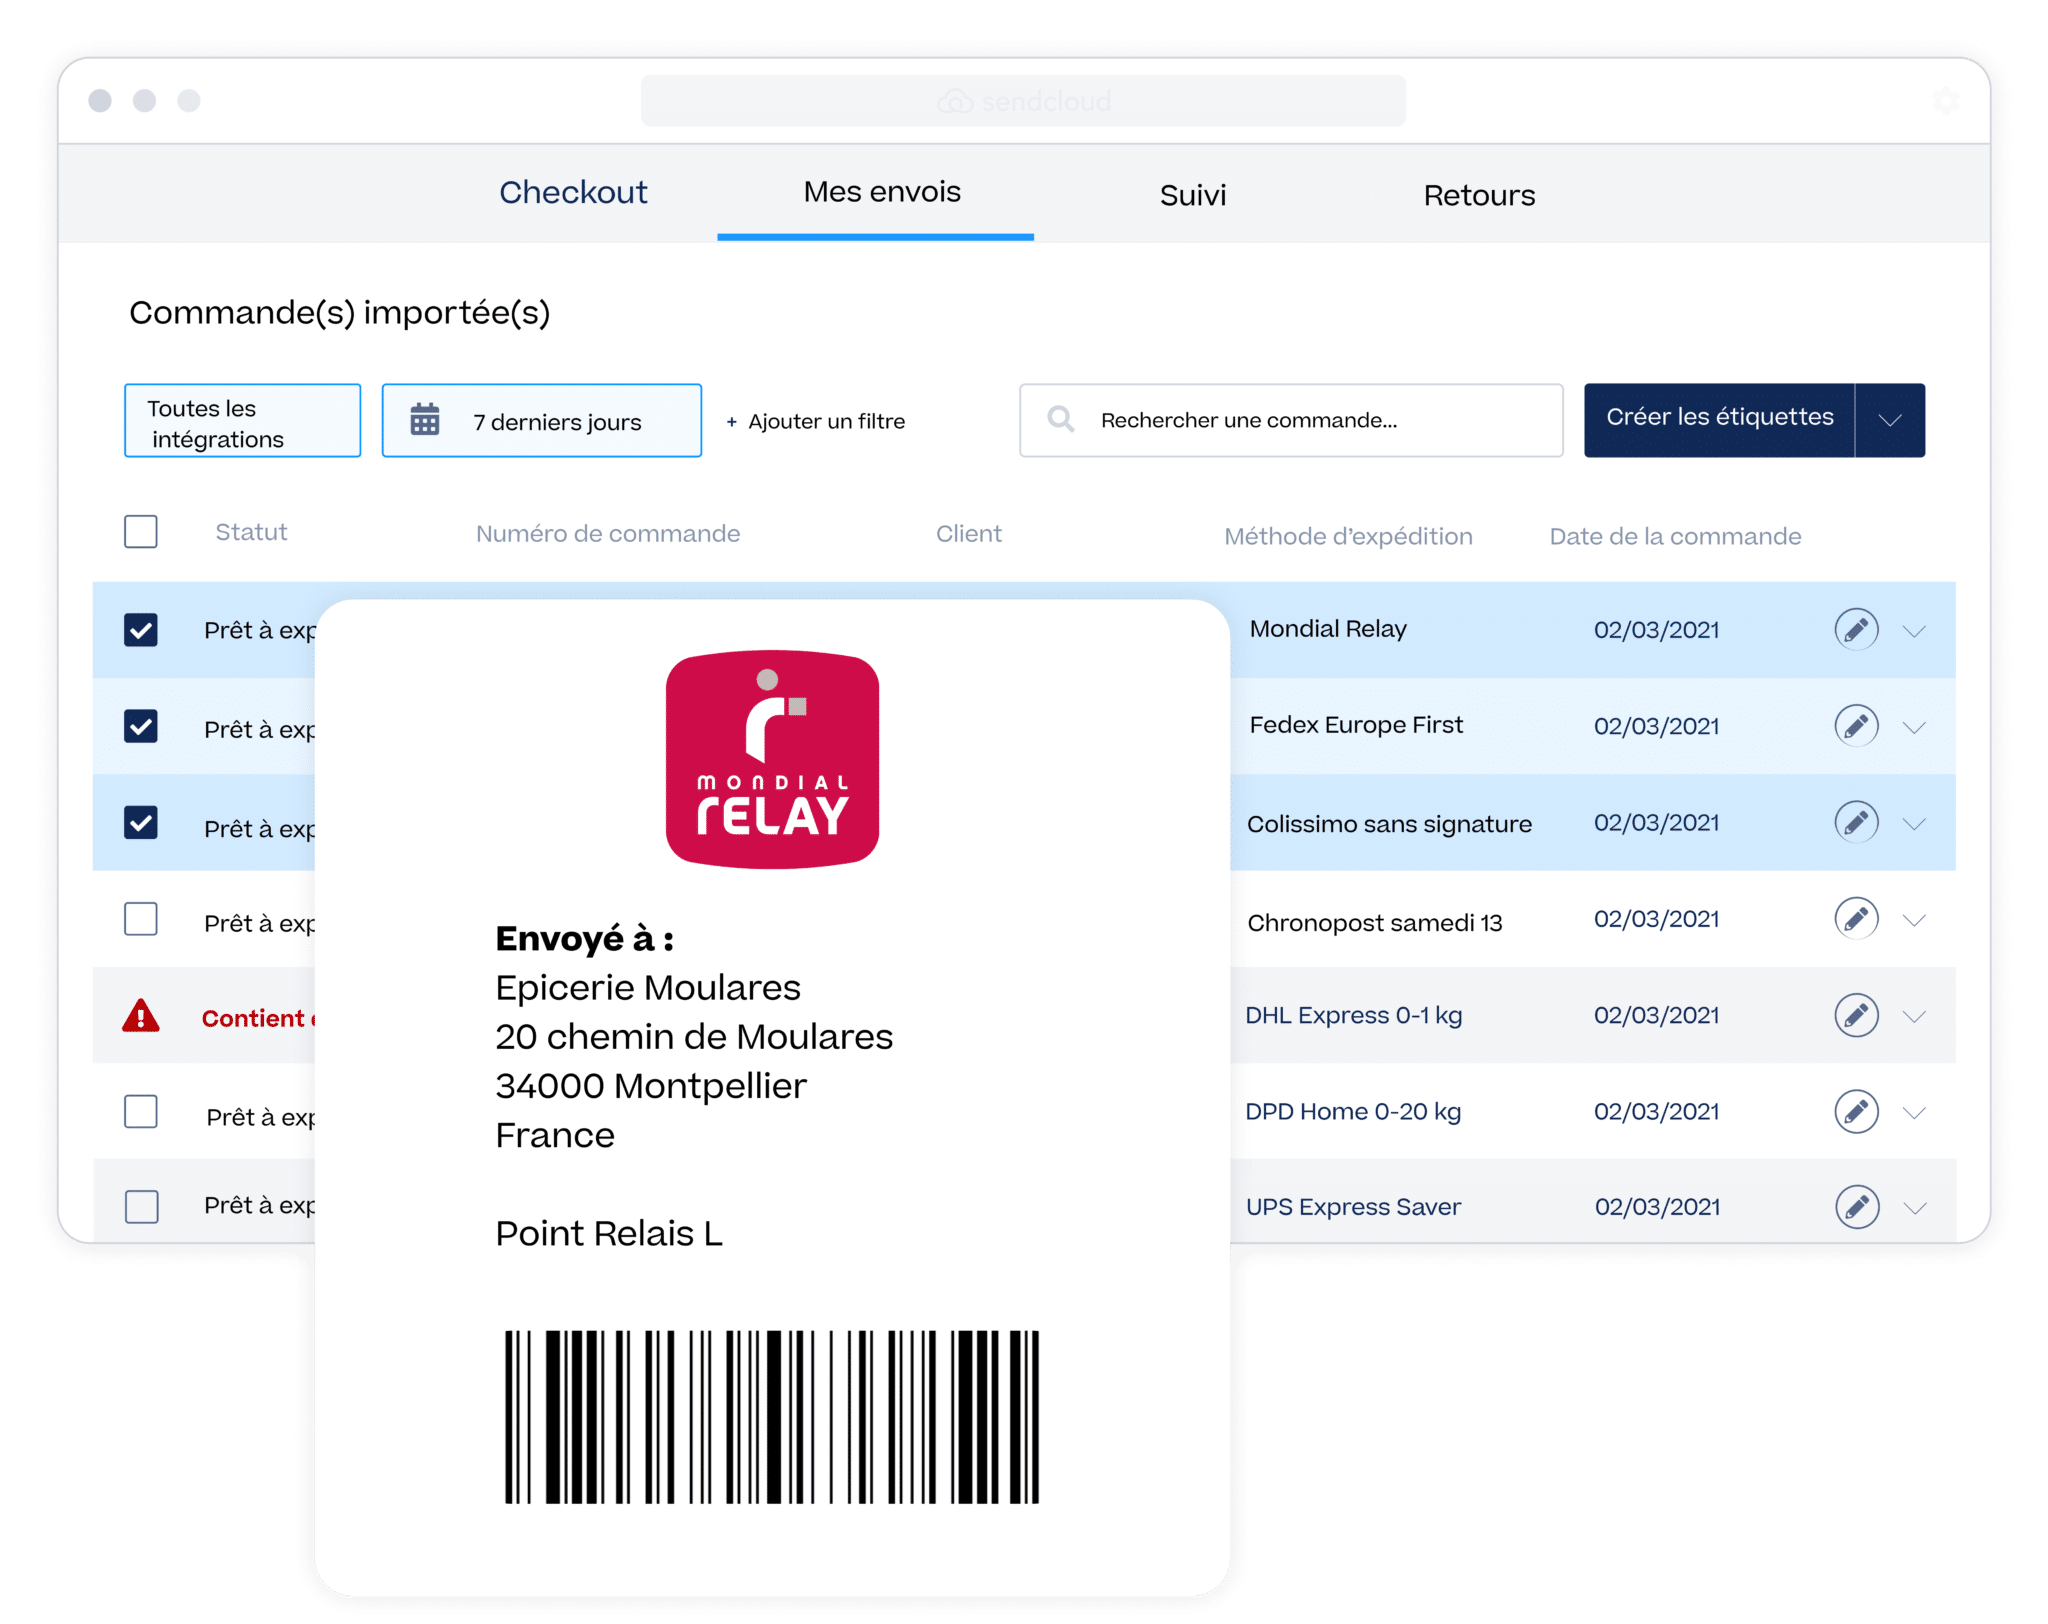Open the 7 derniers jours date filter

coord(541,420)
